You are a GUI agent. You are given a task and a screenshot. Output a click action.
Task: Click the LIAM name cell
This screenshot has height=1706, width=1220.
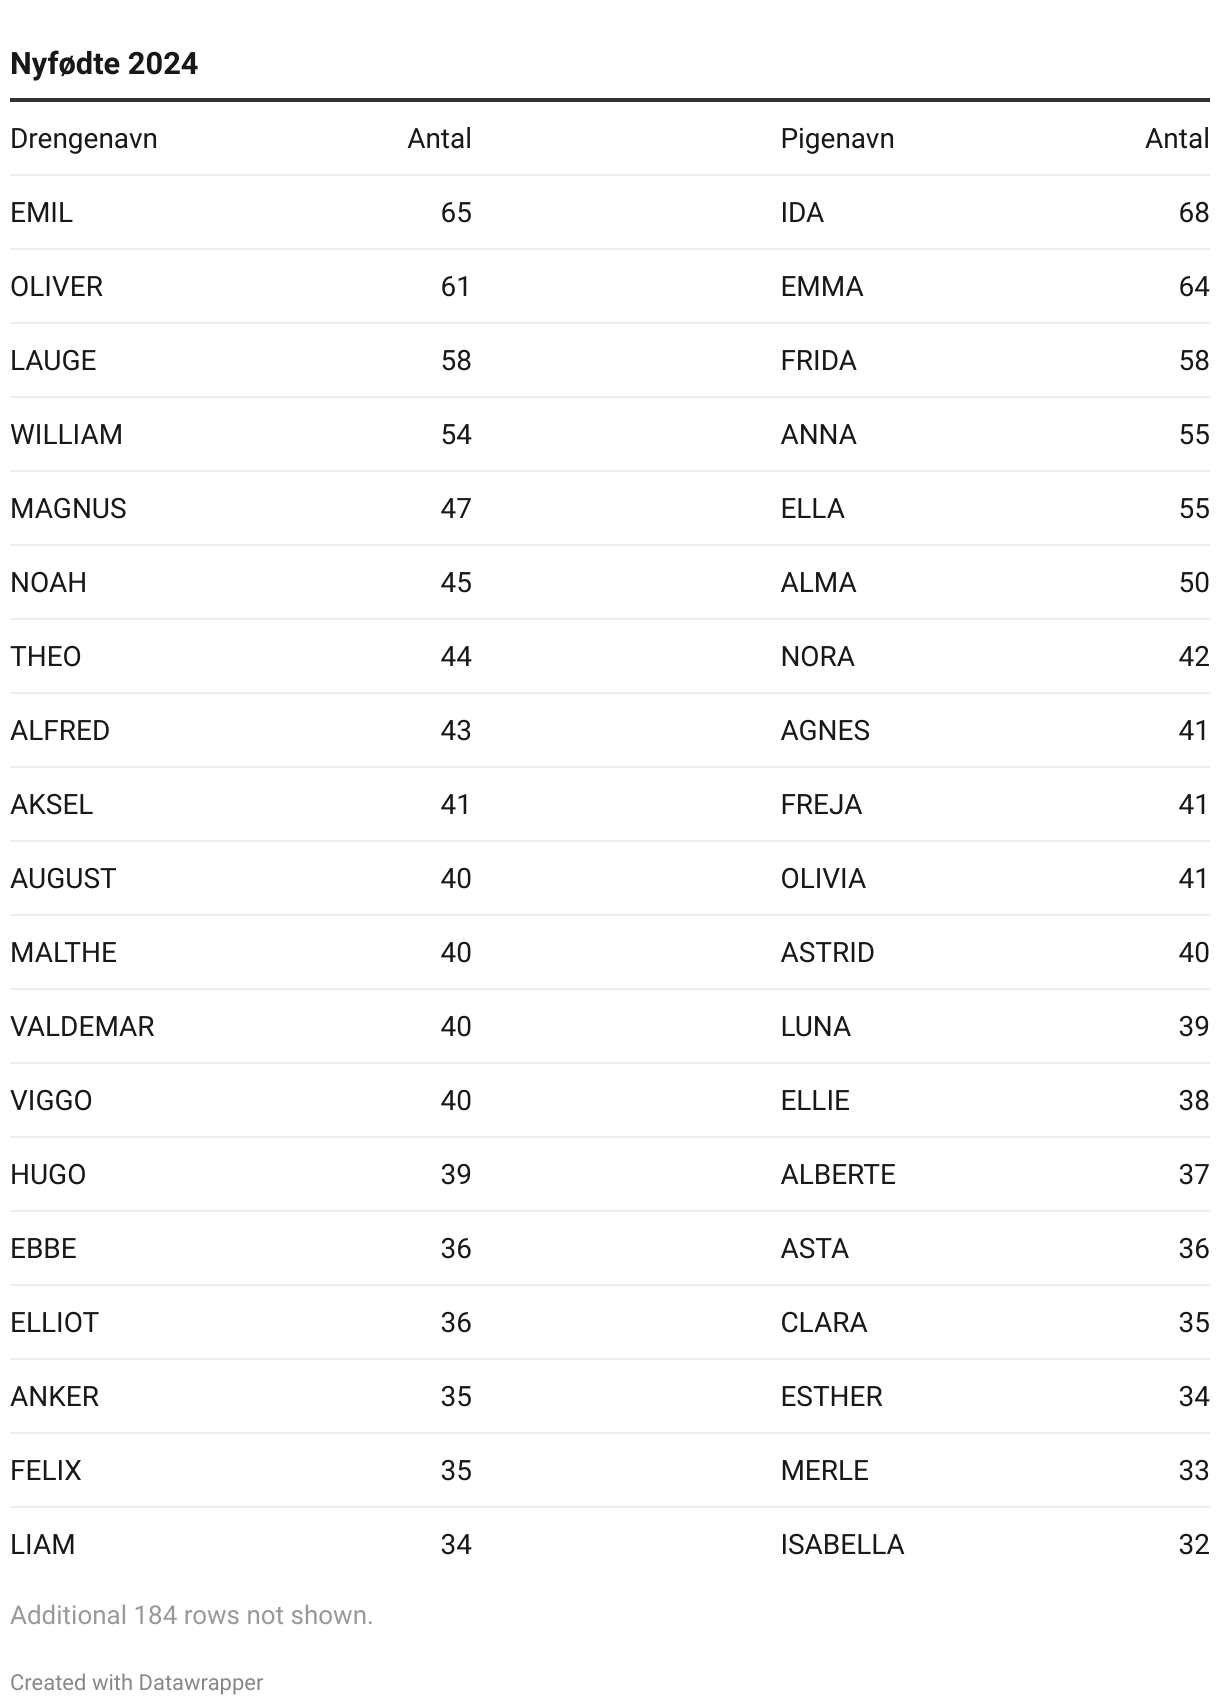[43, 1544]
